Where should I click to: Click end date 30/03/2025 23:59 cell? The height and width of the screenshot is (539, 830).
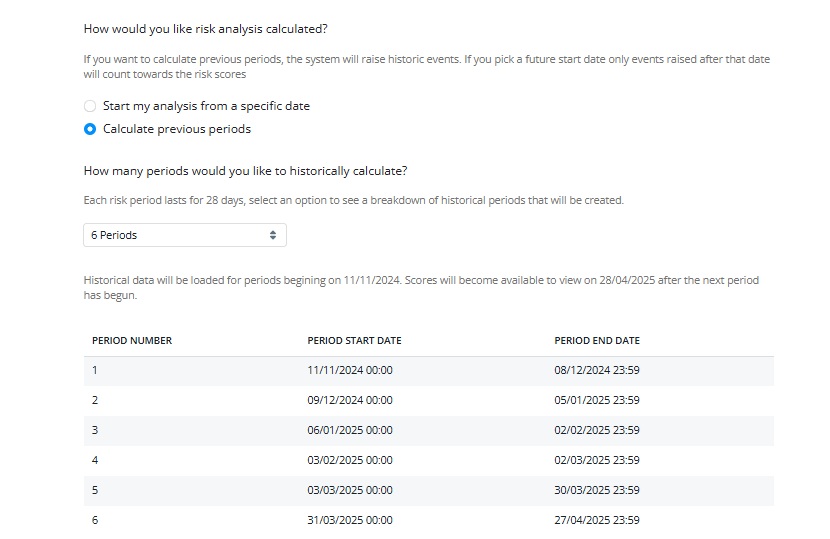pyautogui.click(x=597, y=490)
